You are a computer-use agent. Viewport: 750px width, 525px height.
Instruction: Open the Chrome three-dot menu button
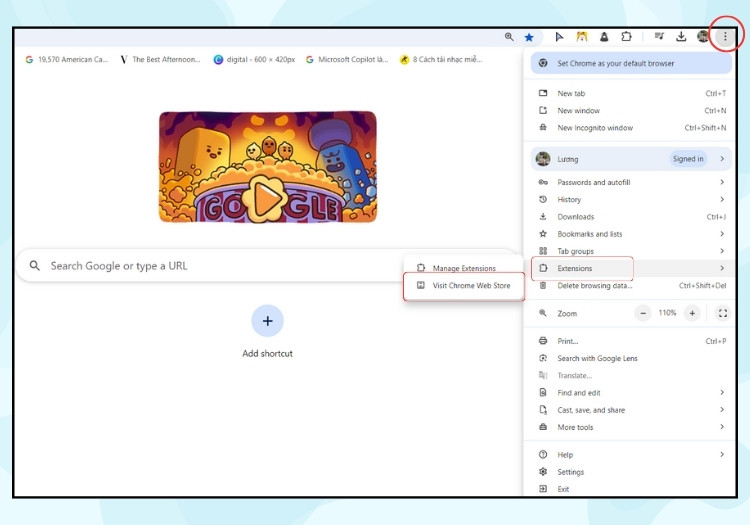point(725,36)
